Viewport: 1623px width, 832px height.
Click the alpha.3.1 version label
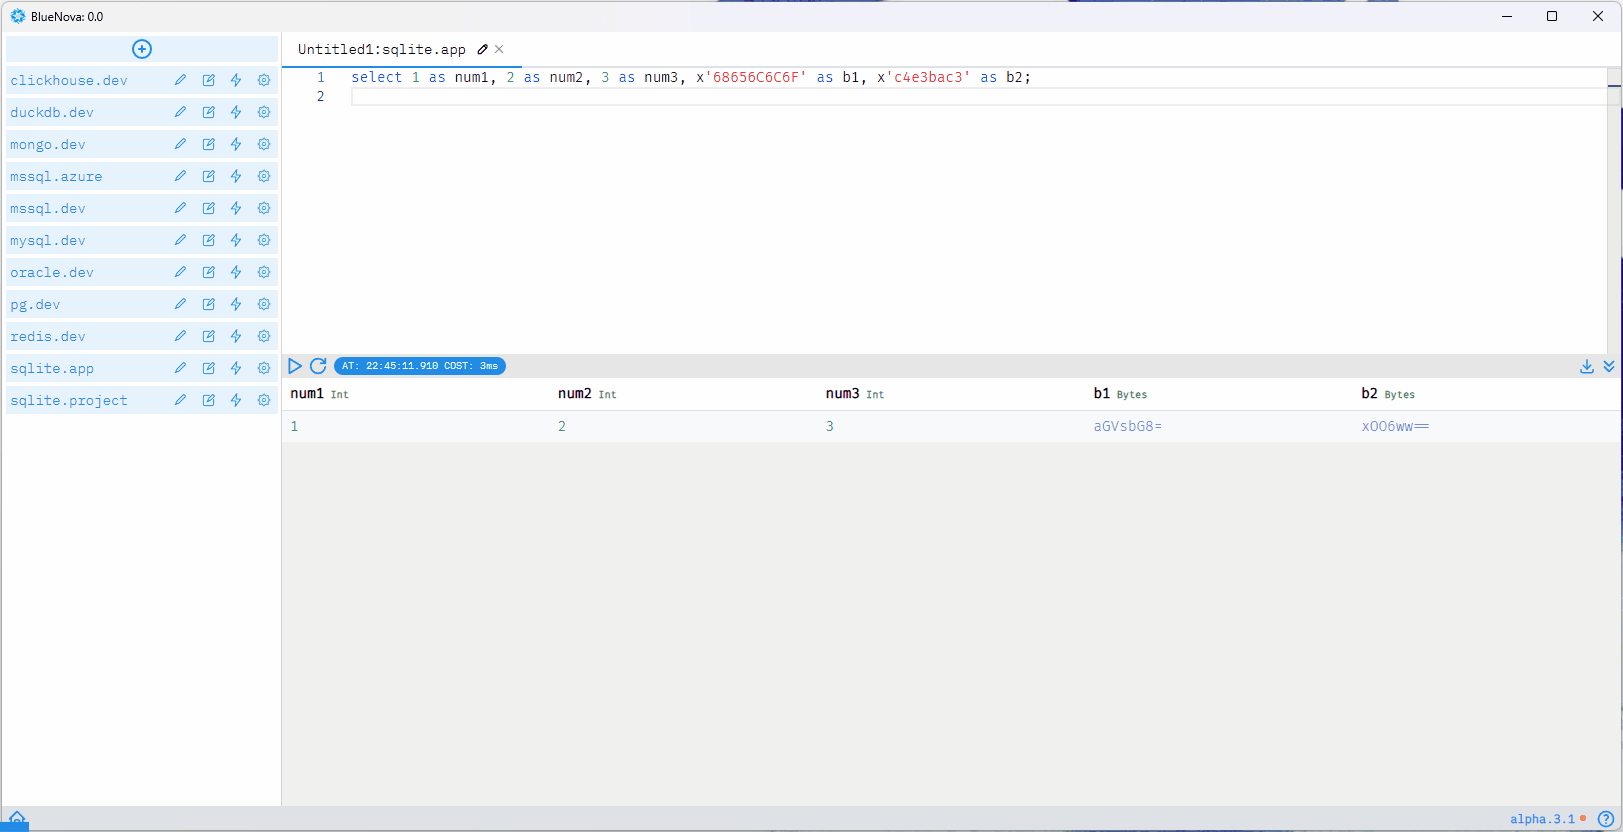pos(1542,819)
